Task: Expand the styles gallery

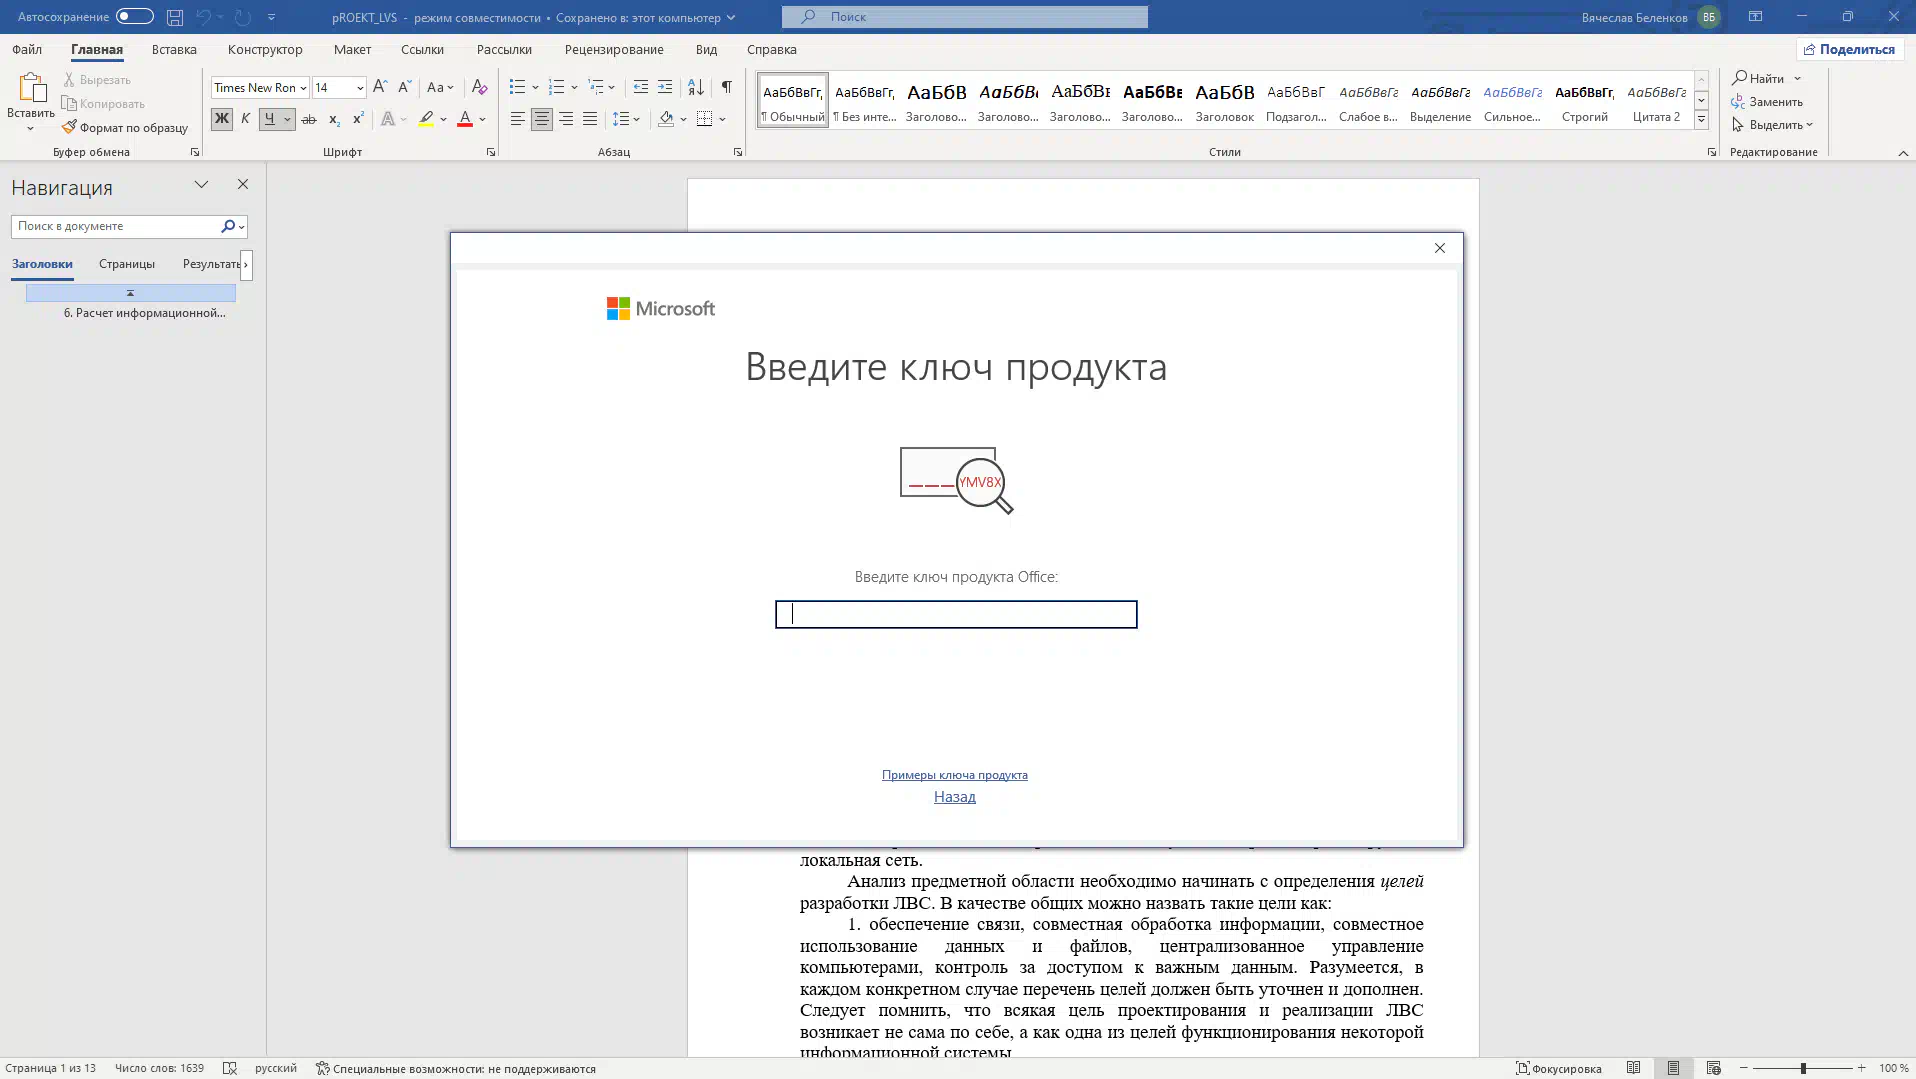Action: pyautogui.click(x=1701, y=120)
